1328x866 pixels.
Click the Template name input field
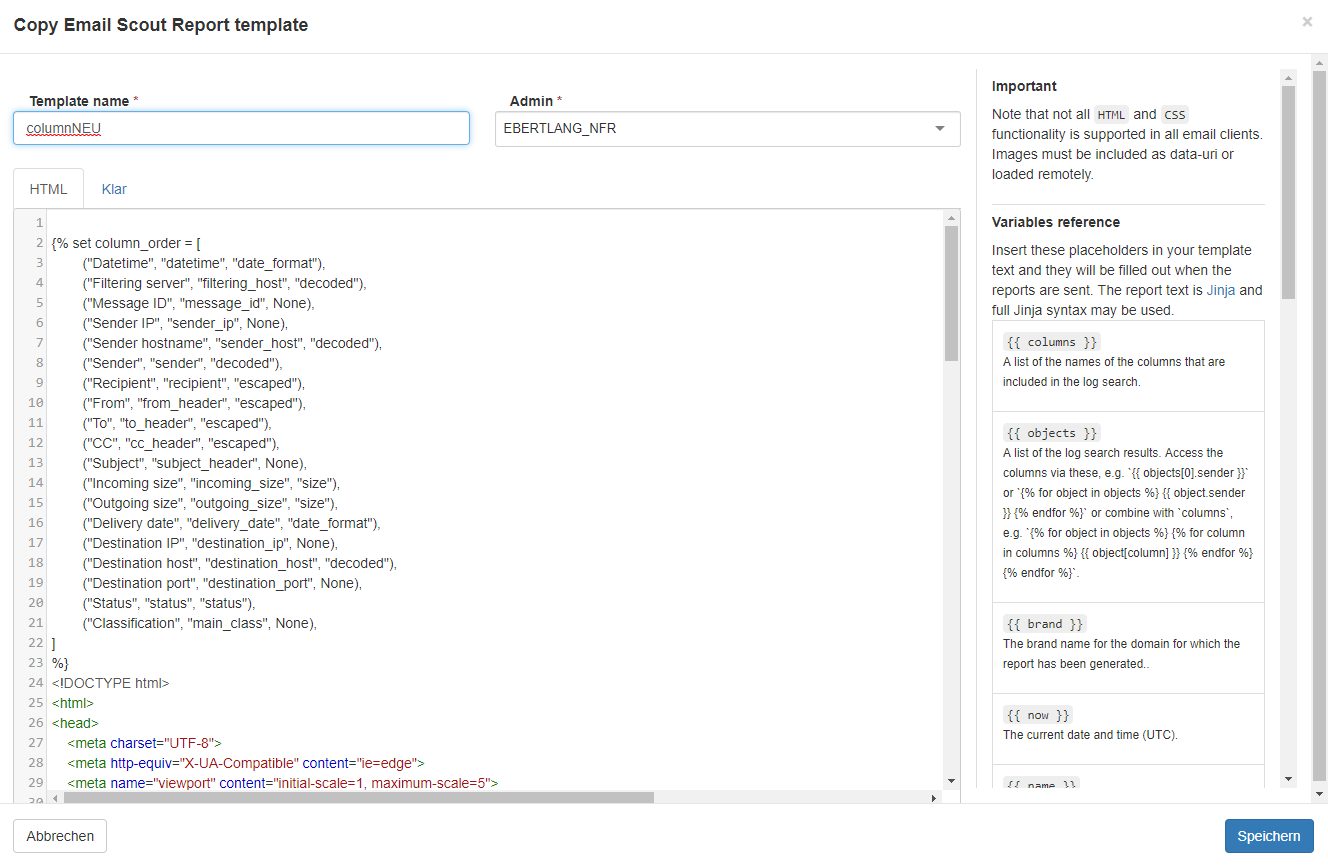click(x=241, y=128)
